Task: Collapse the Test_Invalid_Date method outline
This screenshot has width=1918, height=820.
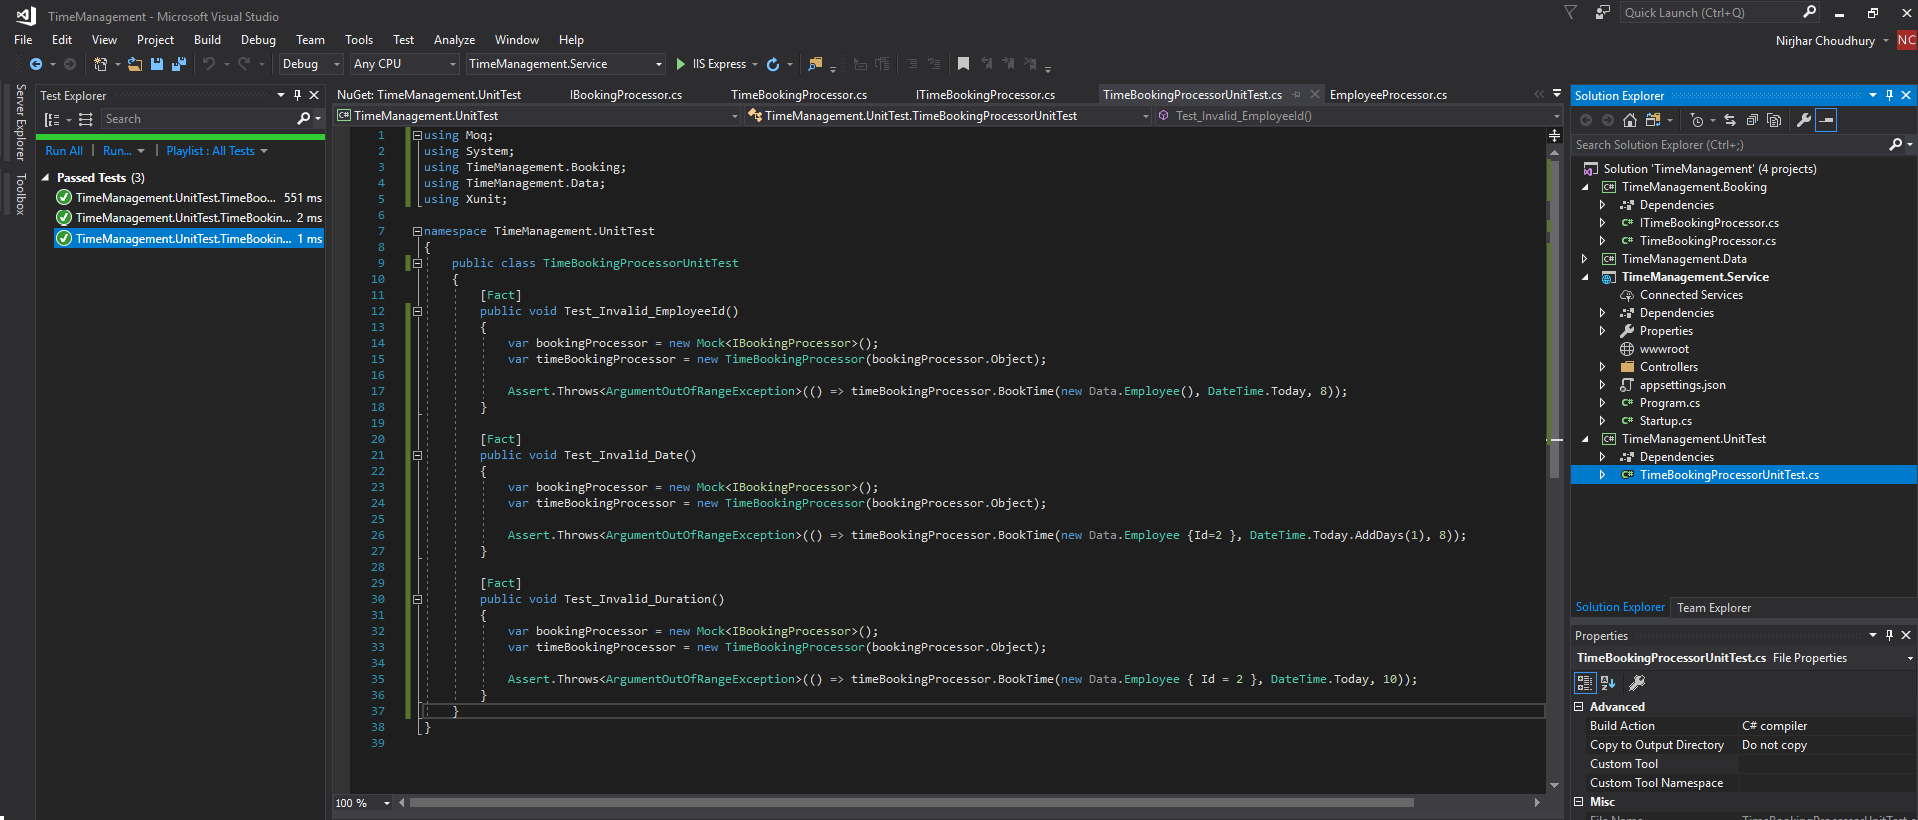Action: (417, 455)
